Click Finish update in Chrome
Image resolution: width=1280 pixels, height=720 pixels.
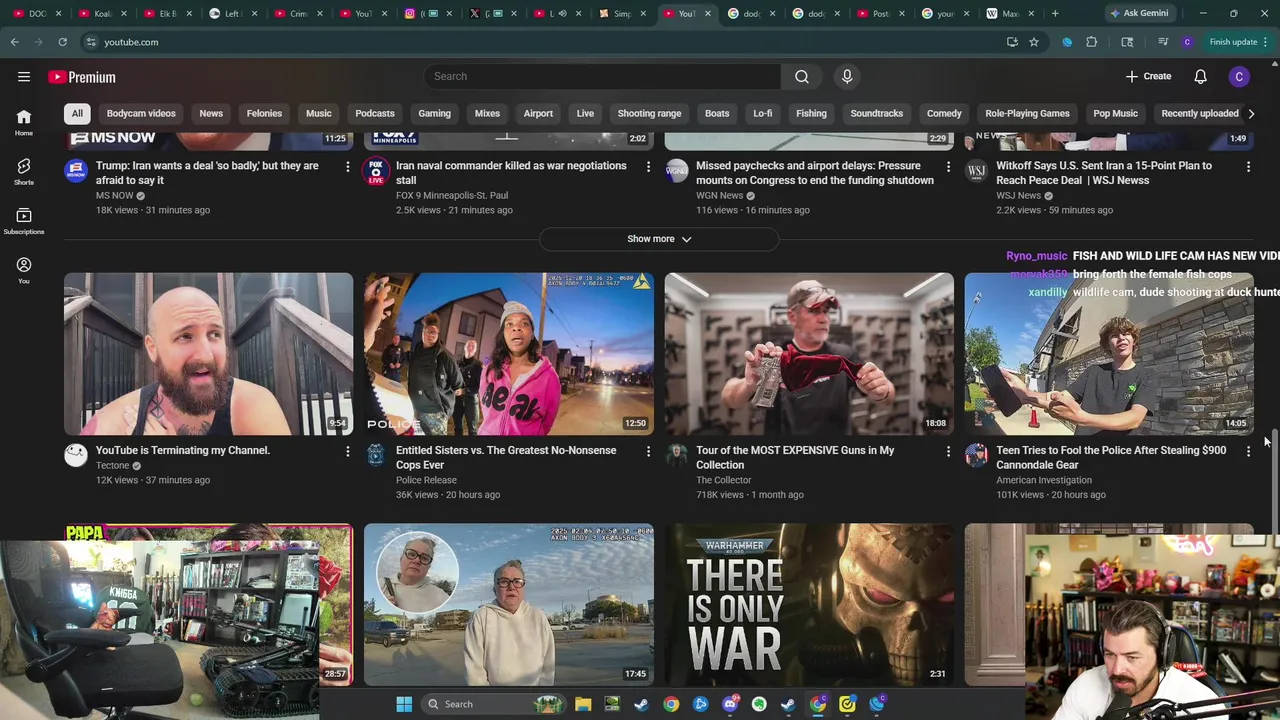(x=1238, y=42)
